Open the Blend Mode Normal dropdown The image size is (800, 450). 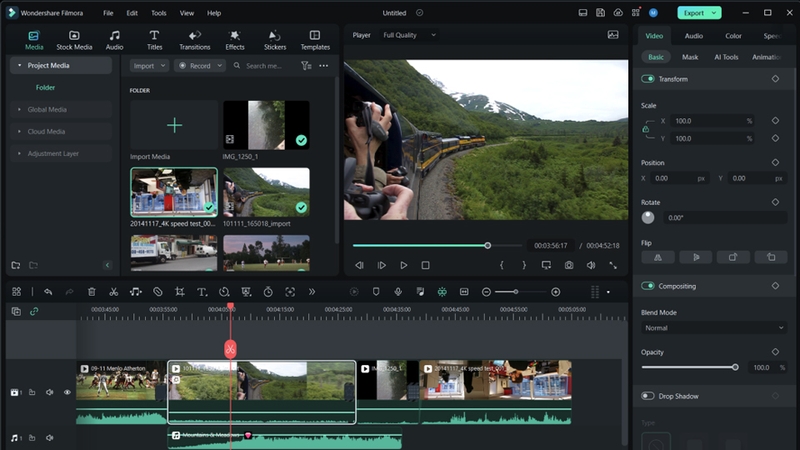(713, 328)
